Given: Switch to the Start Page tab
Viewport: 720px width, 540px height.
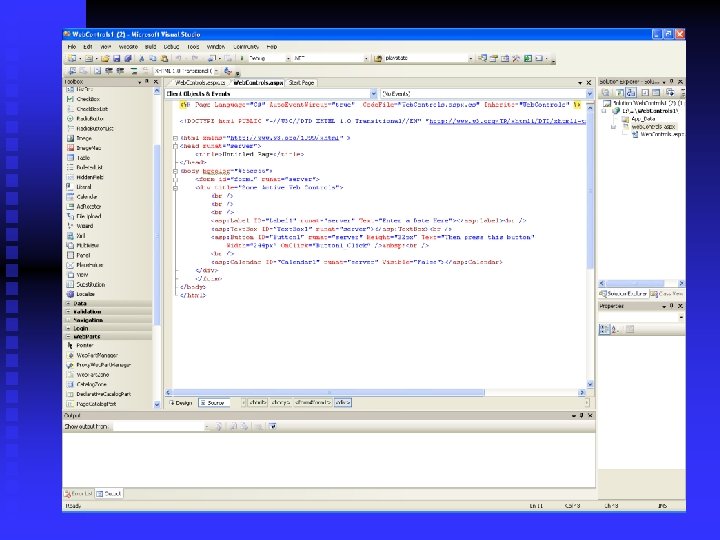Looking at the screenshot, I should coord(301,83).
